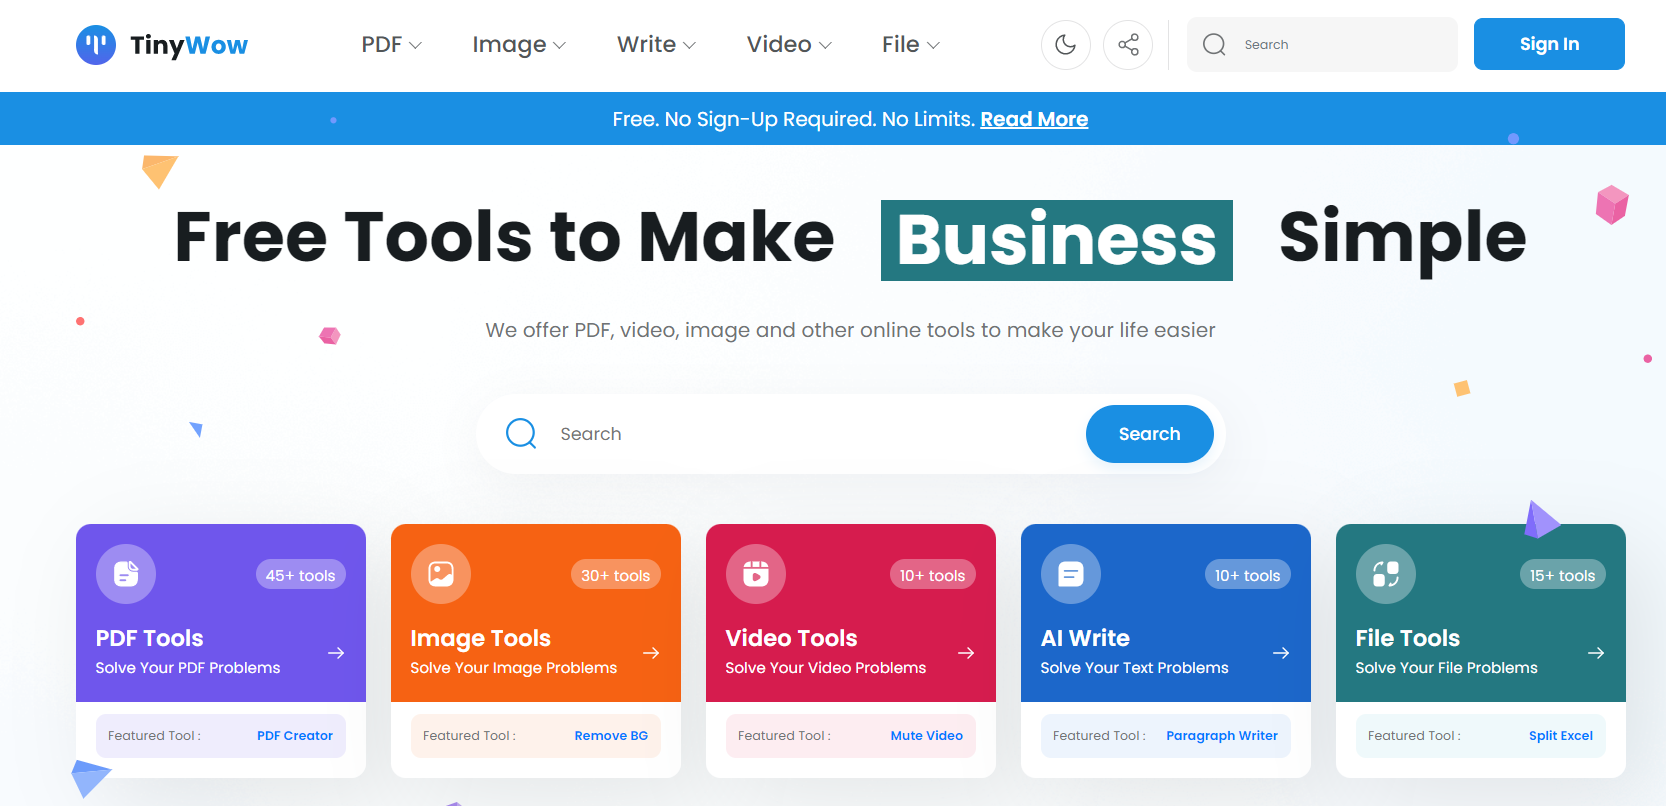Open the AI Write card title
The width and height of the screenshot is (1666, 806).
[x=1085, y=638]
